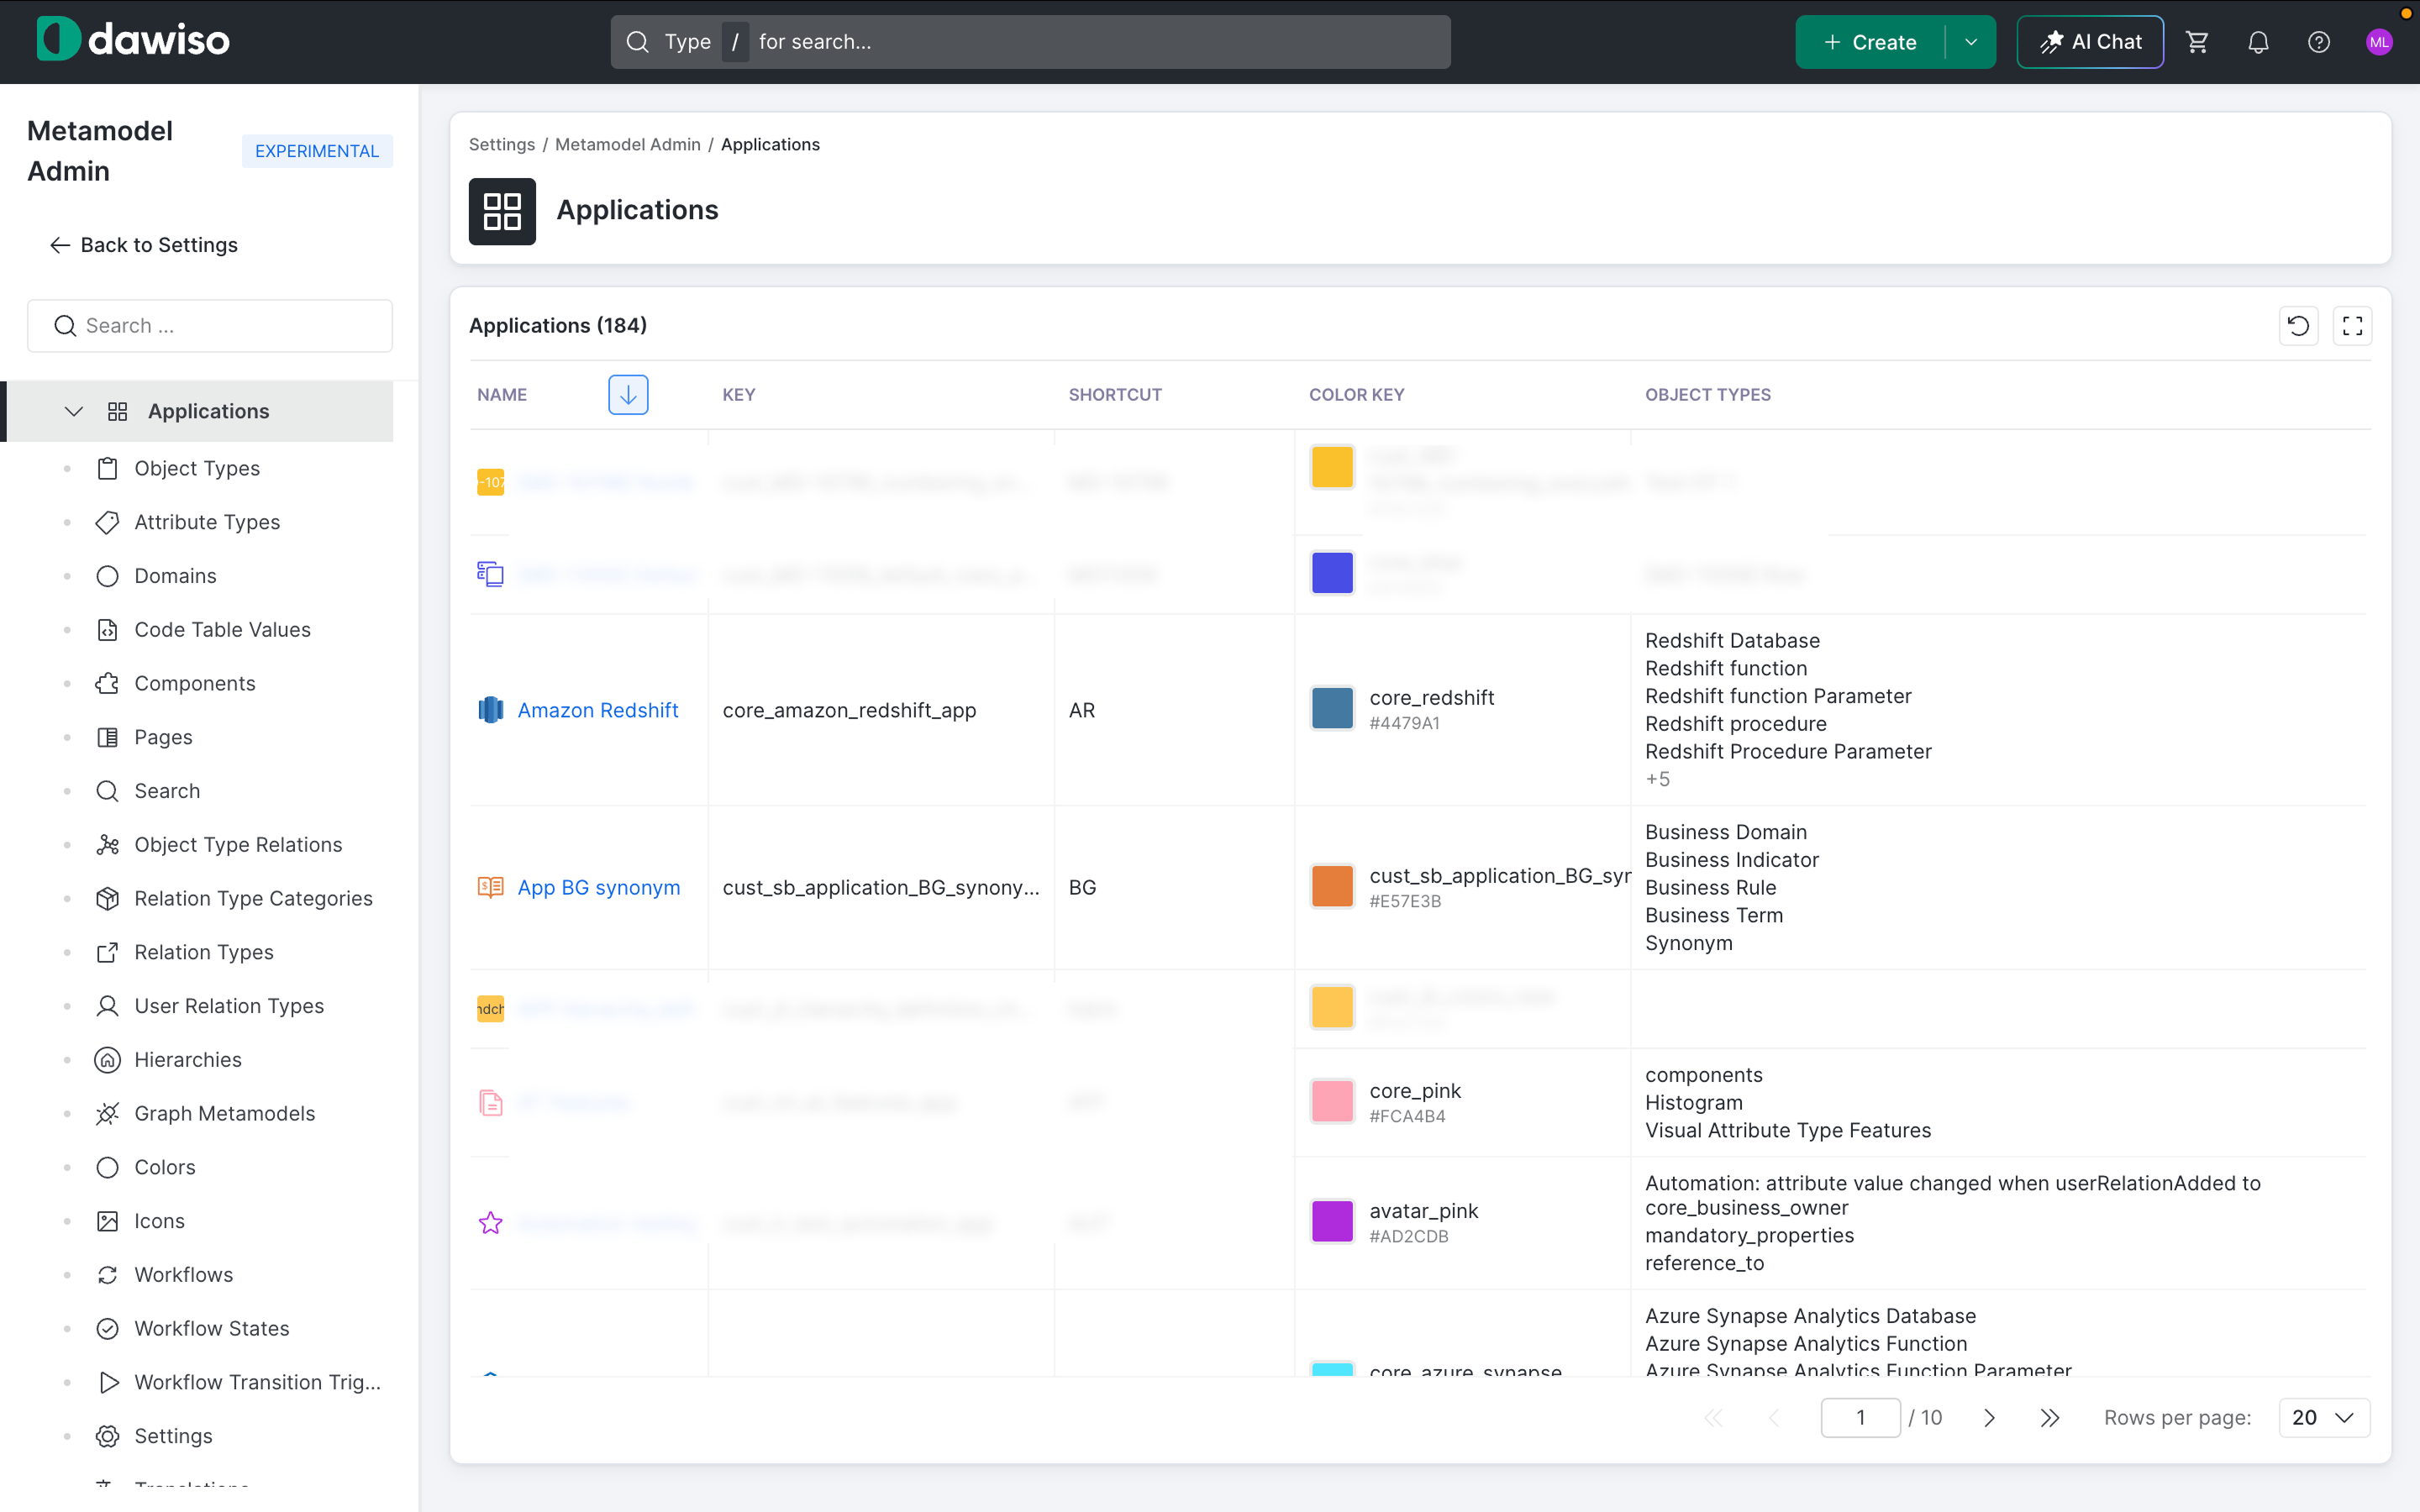Go to the next page arrow

pyautogui.click(x=1990, y=1418)
